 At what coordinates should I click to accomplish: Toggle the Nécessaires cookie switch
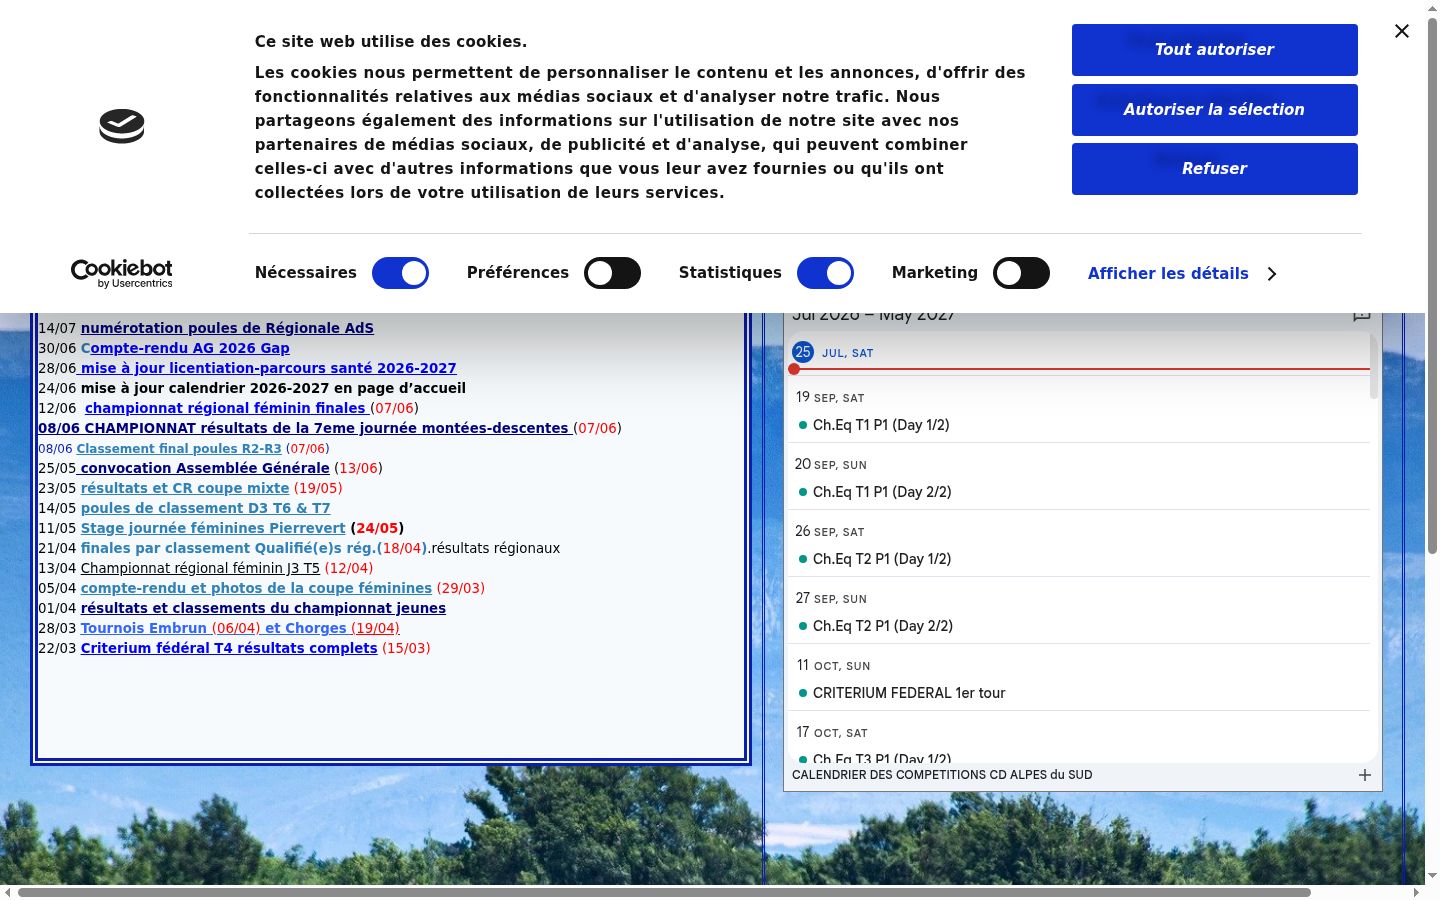pos(400,273)
